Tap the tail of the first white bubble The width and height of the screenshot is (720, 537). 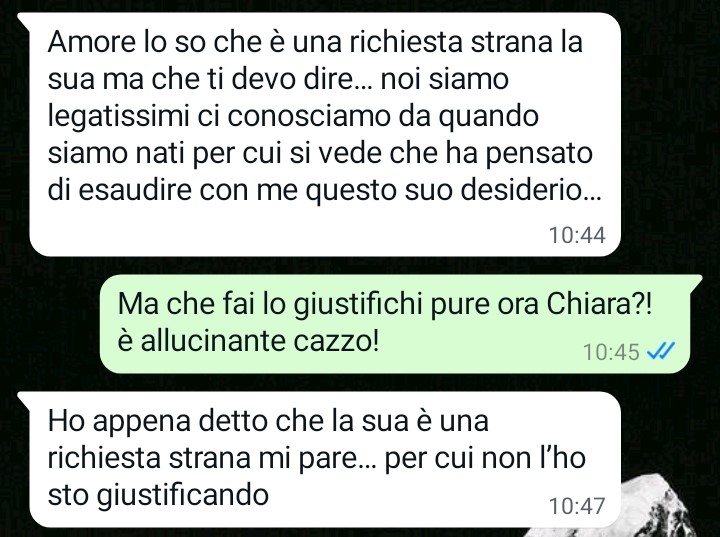point(24,19)
